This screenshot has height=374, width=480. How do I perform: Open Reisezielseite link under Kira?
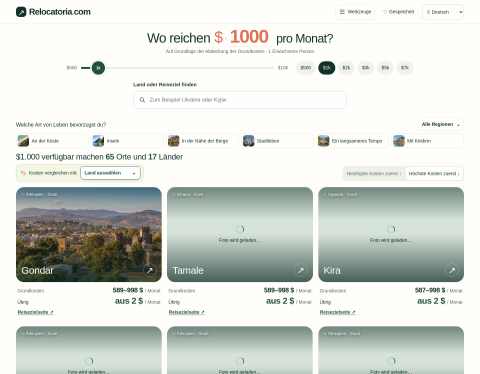click(338, 312)
